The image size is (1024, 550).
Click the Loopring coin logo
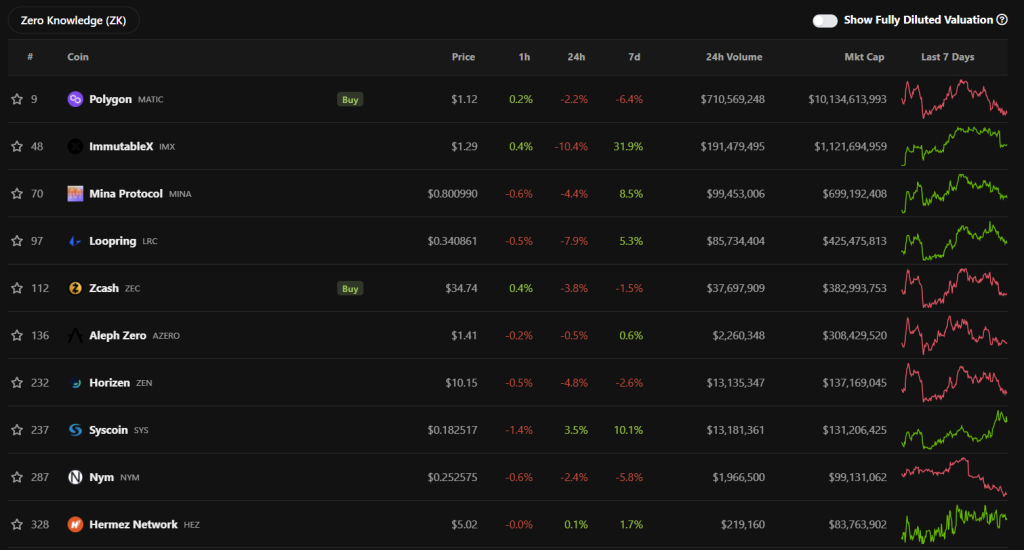coord(75,241)
